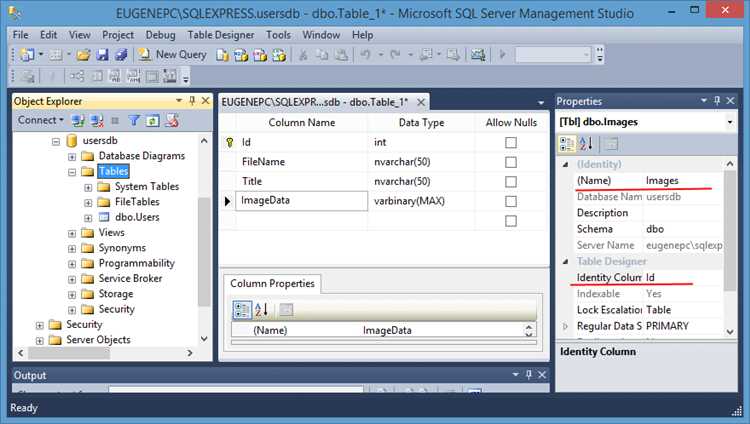The height and width of the screenshot is (424, 750).
Task: Toggle Allow Nulls checkbox for Id column
Action: click(x=511, y=143)
